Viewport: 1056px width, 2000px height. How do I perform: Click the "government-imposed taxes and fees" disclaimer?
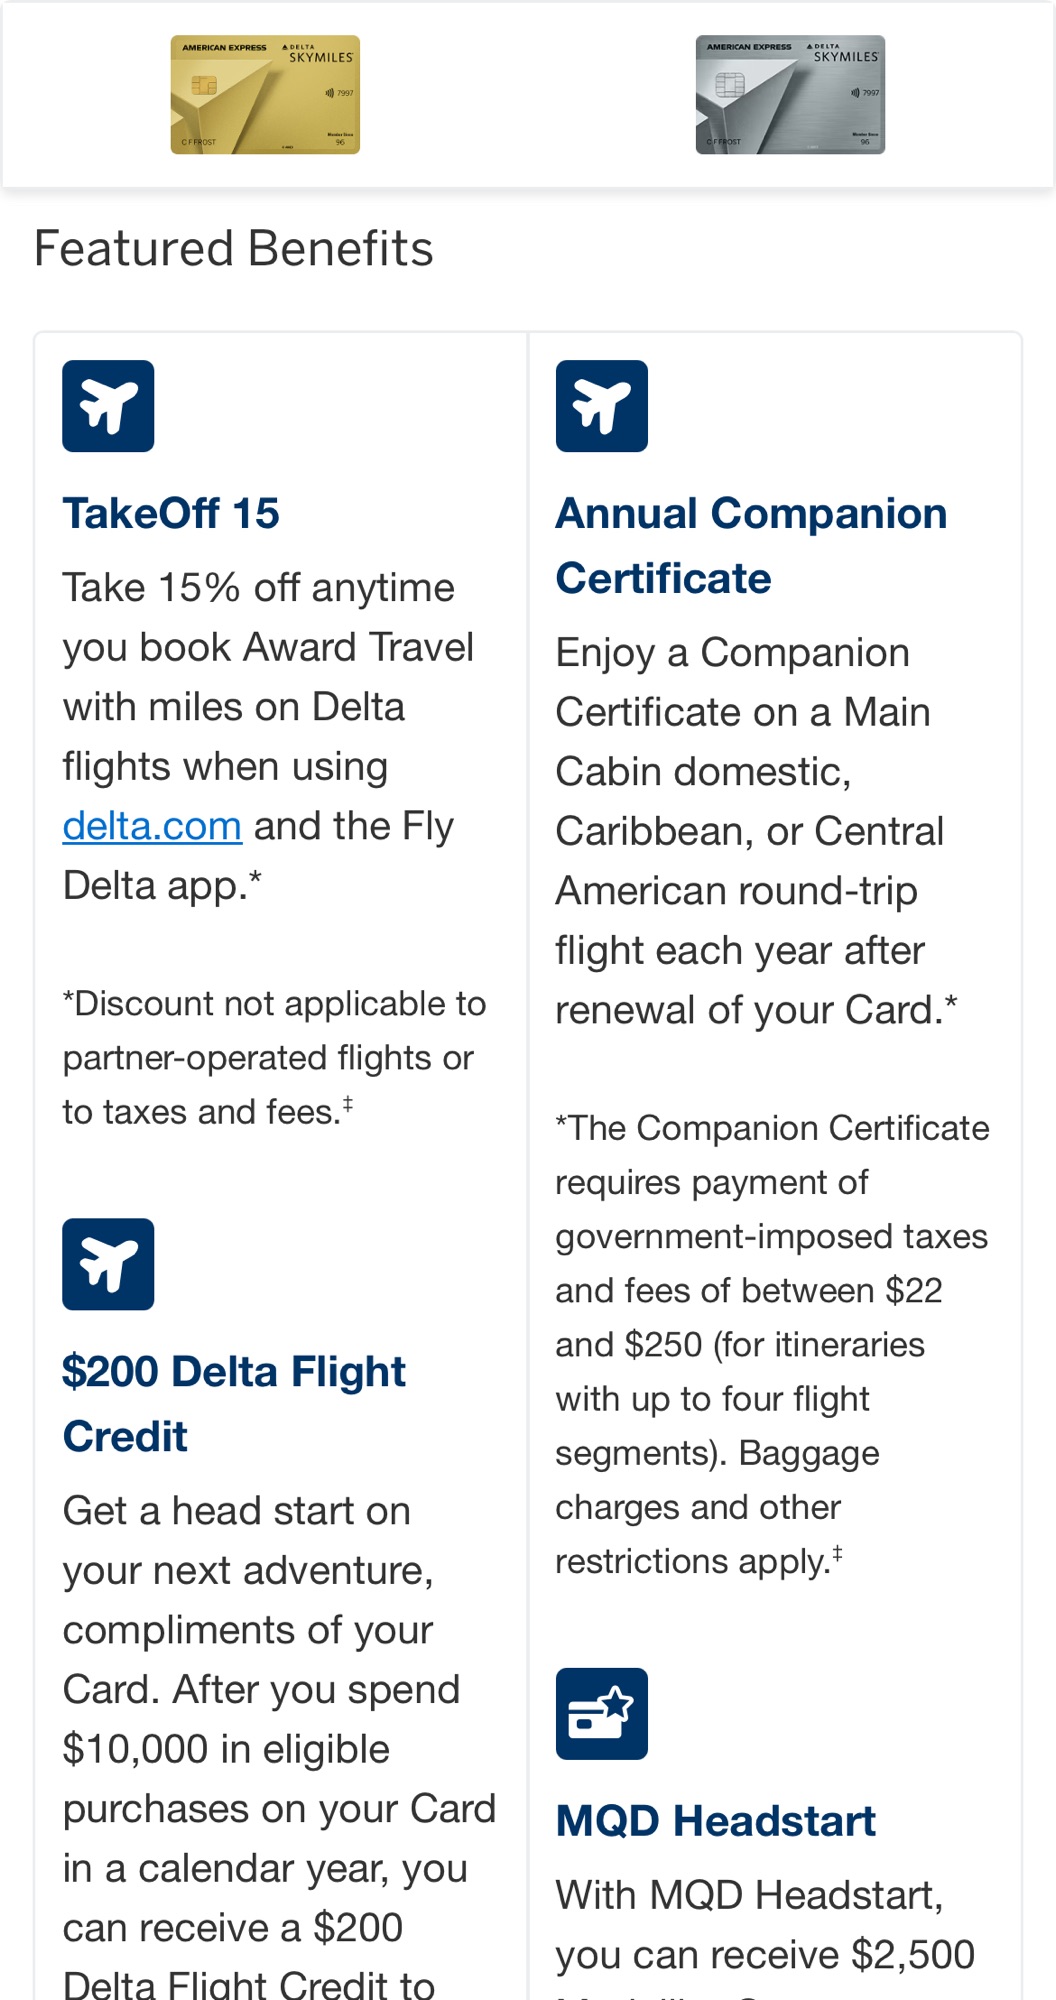(770, 1344)
